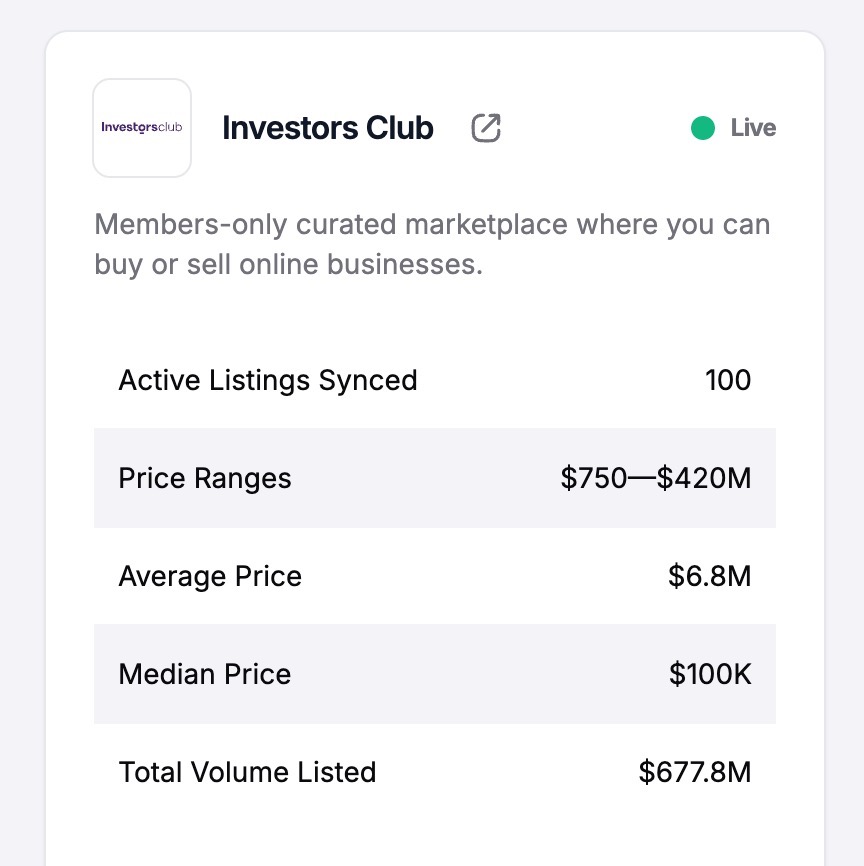The height and width of the screenshot is (866, 864).
Task: Open the Investors Club external link icon
Action: point(486,128)
